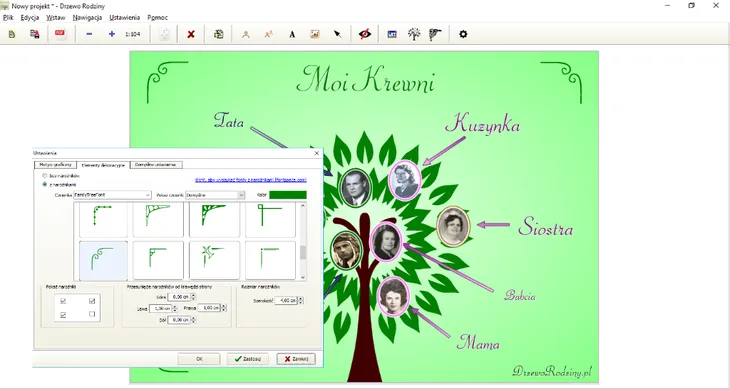730x389 pixels.
Task: Choose the filled floral corner thumbnail
Action: click(x=215, y=220)
